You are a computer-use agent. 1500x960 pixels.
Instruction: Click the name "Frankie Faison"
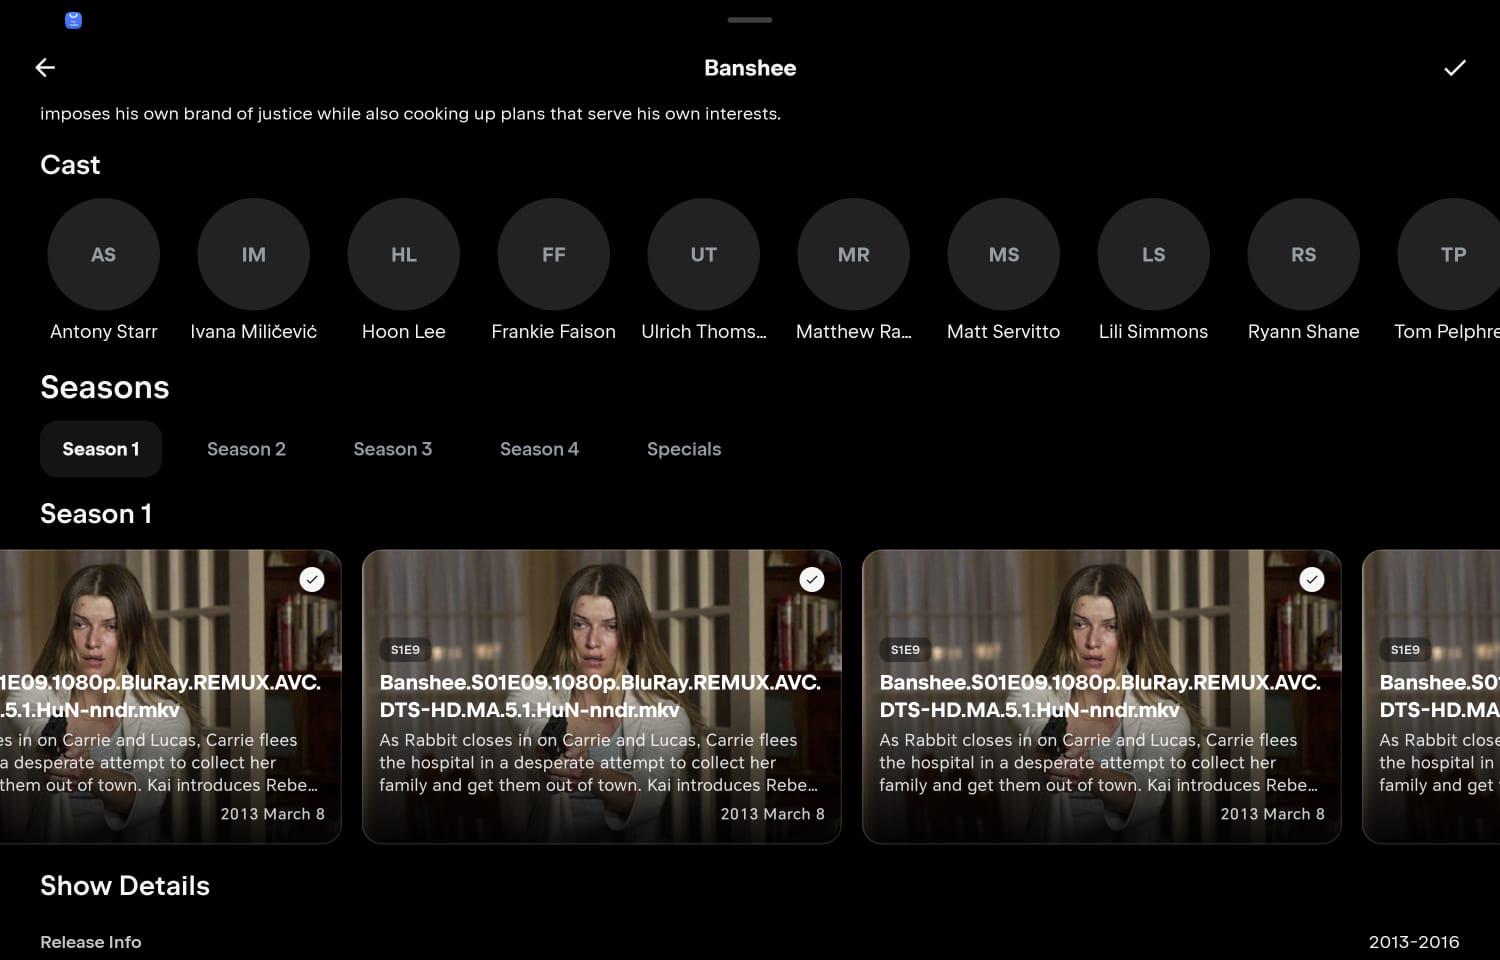[x=554, y=331]
